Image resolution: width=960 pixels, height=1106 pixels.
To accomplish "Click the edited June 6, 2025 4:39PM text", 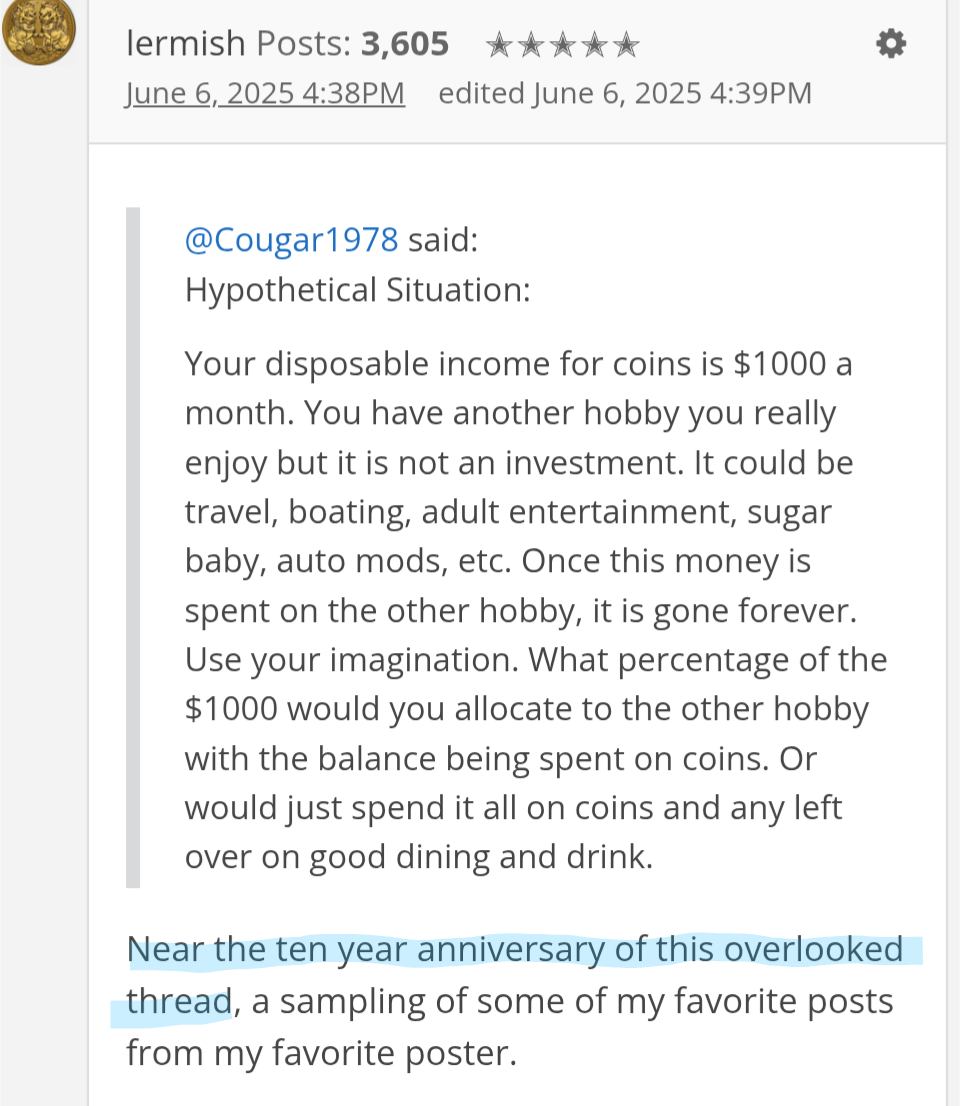I will (x=625, y=93).
